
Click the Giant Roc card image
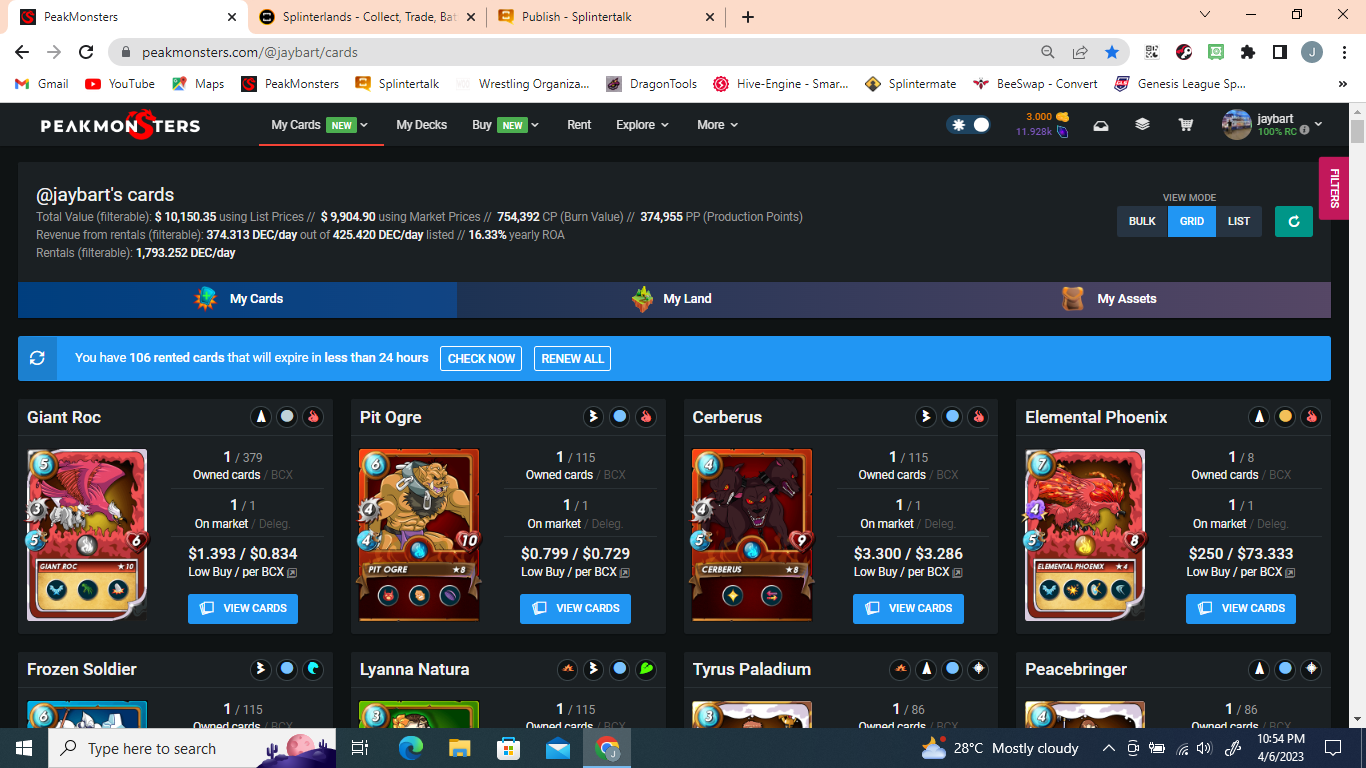[x=87, y=535]
